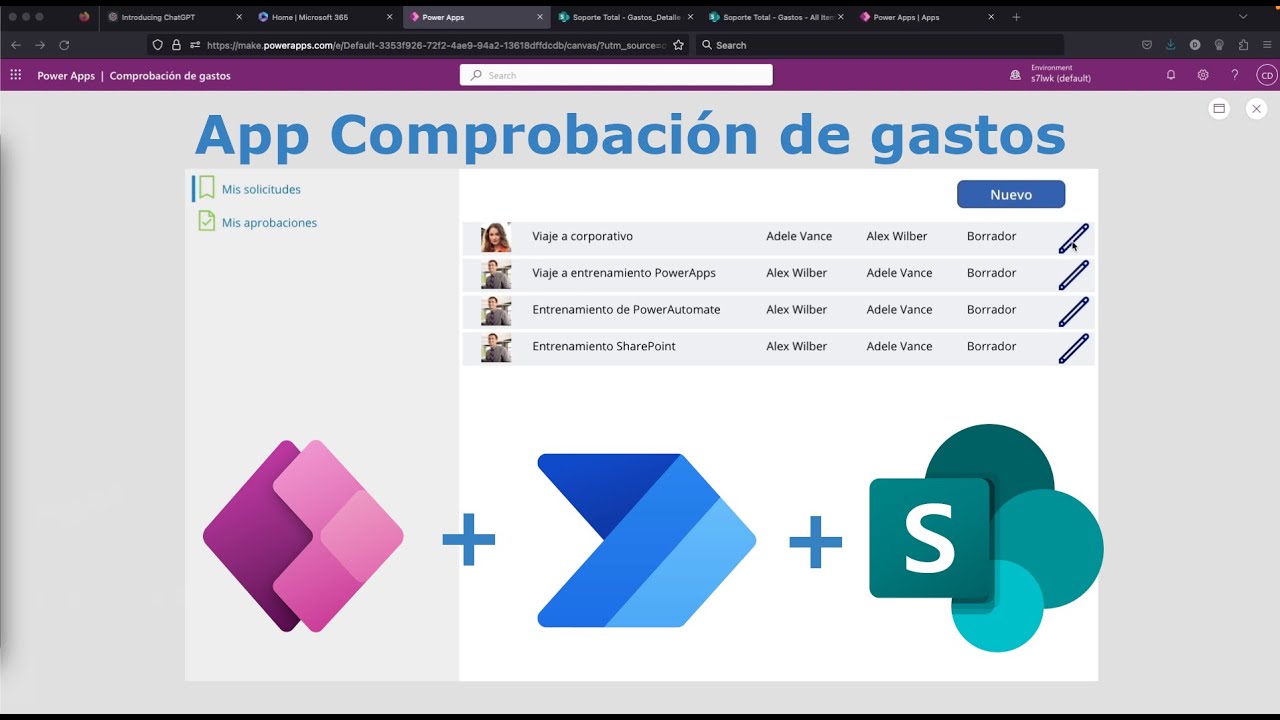Open the Power Apps settings gear
This screenshot has width=1280, height=720.
(1203, 75)
